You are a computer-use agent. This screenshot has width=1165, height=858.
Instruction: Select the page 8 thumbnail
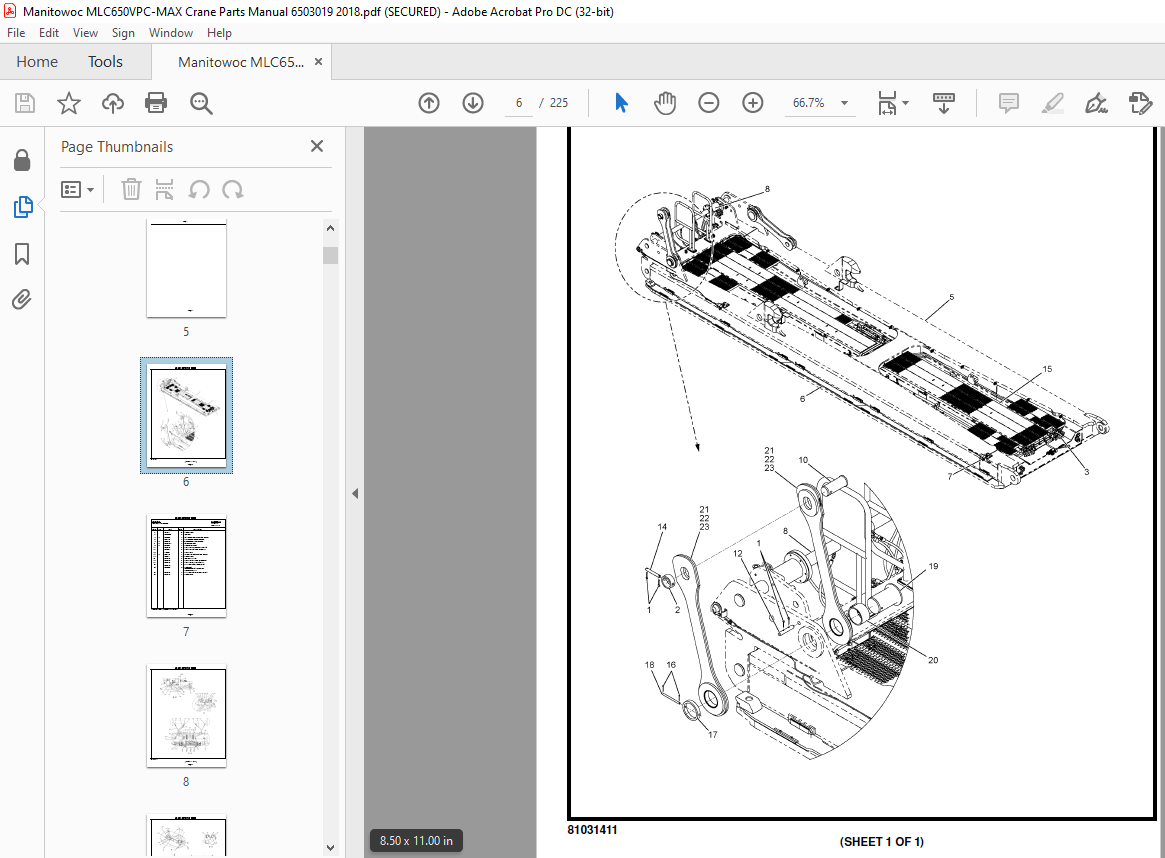click(186, 716)
